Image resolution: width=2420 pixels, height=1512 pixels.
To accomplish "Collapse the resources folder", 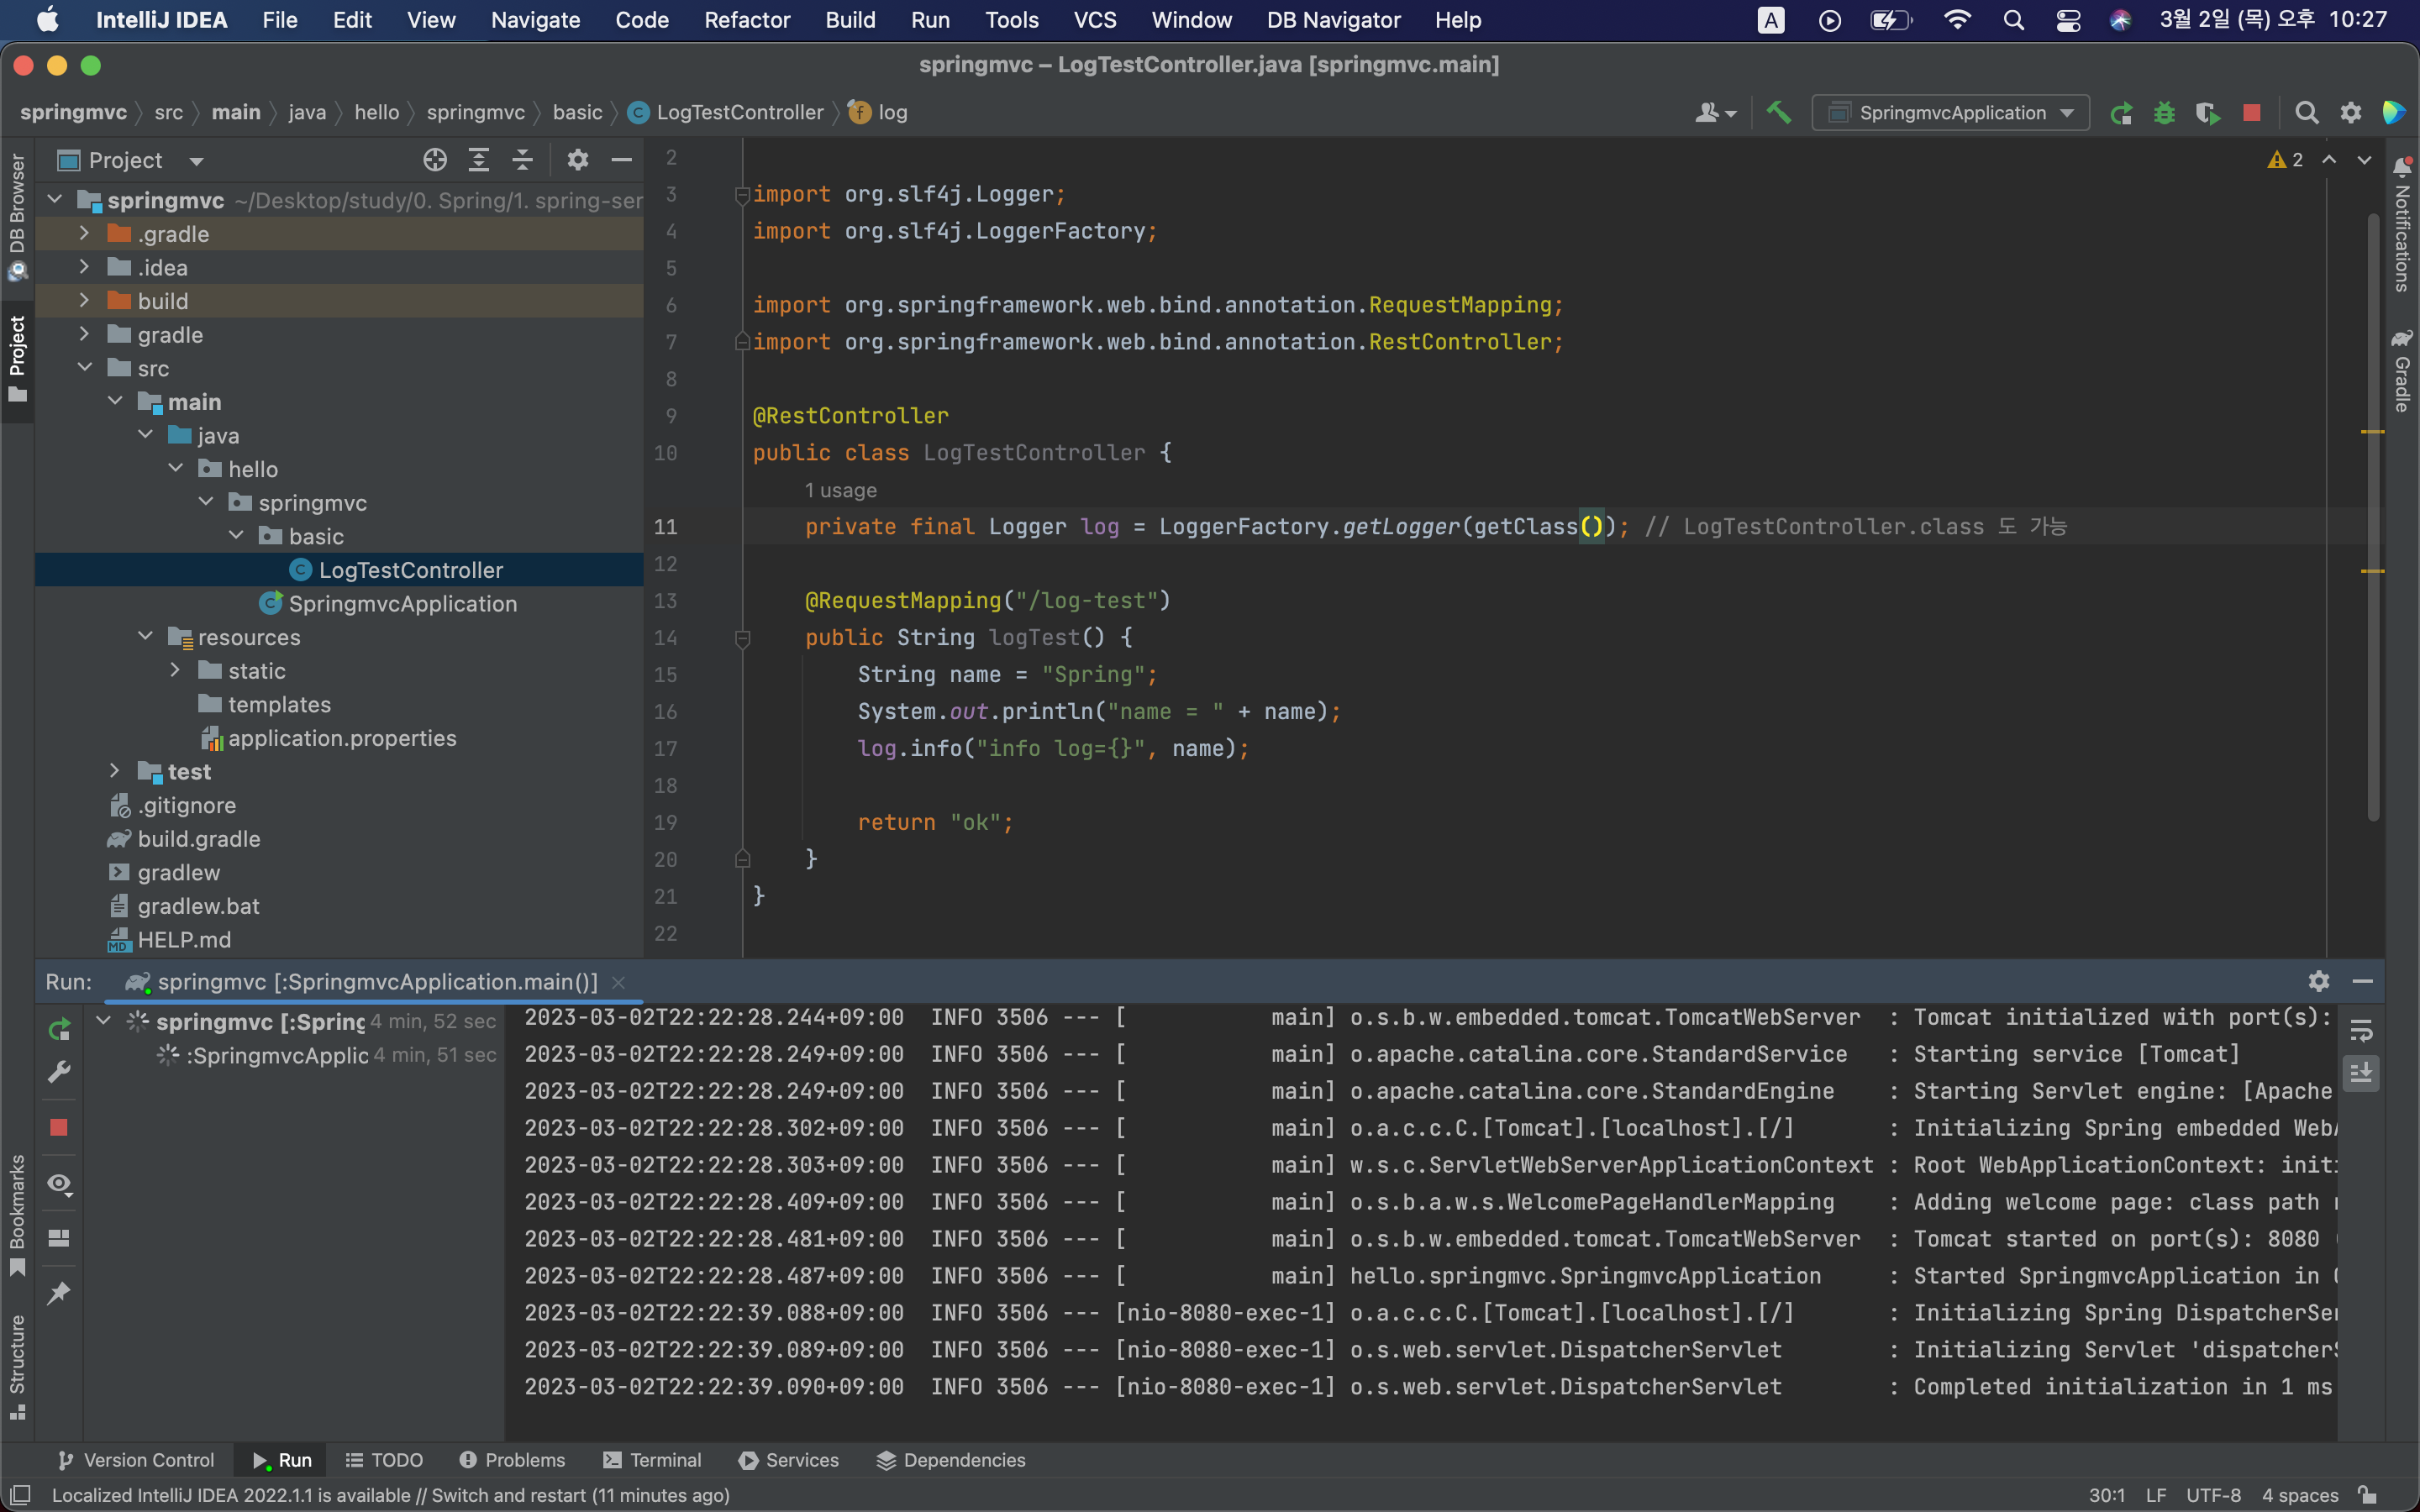I will click(x=145, y=636).
